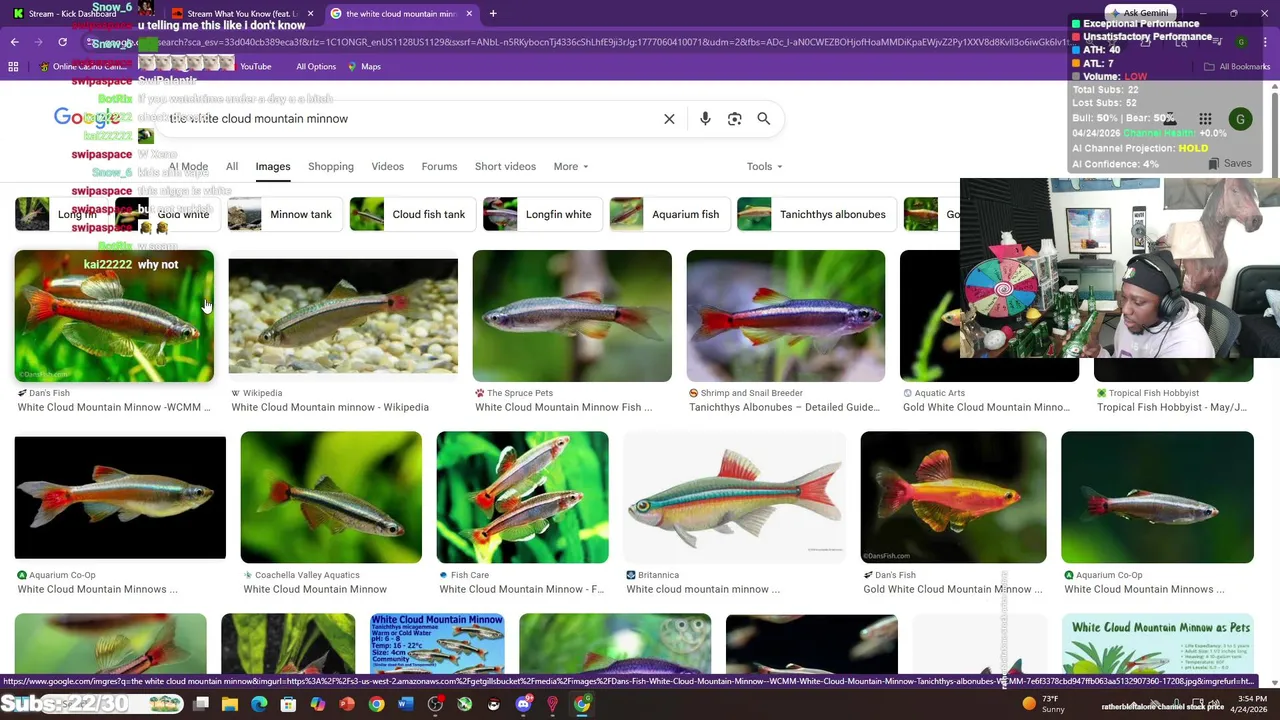Expand the More search filters dropdown
The width and height of the screenshot is (1280, 720).
point(571,167)
